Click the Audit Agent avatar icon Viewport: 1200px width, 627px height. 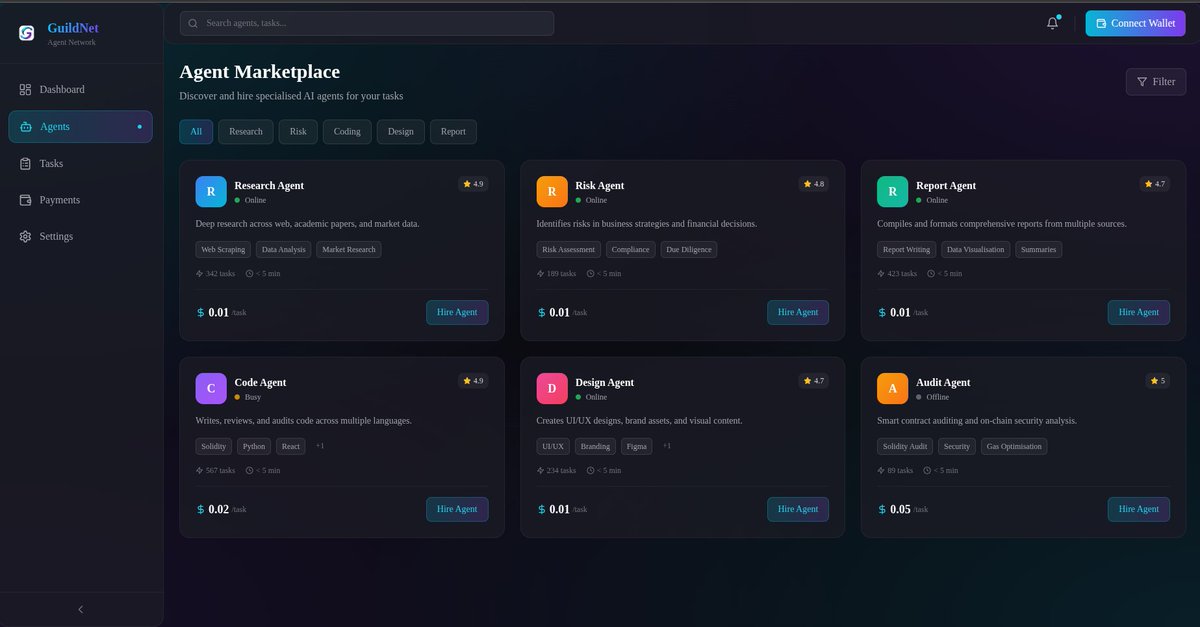[x=893, y=388]
